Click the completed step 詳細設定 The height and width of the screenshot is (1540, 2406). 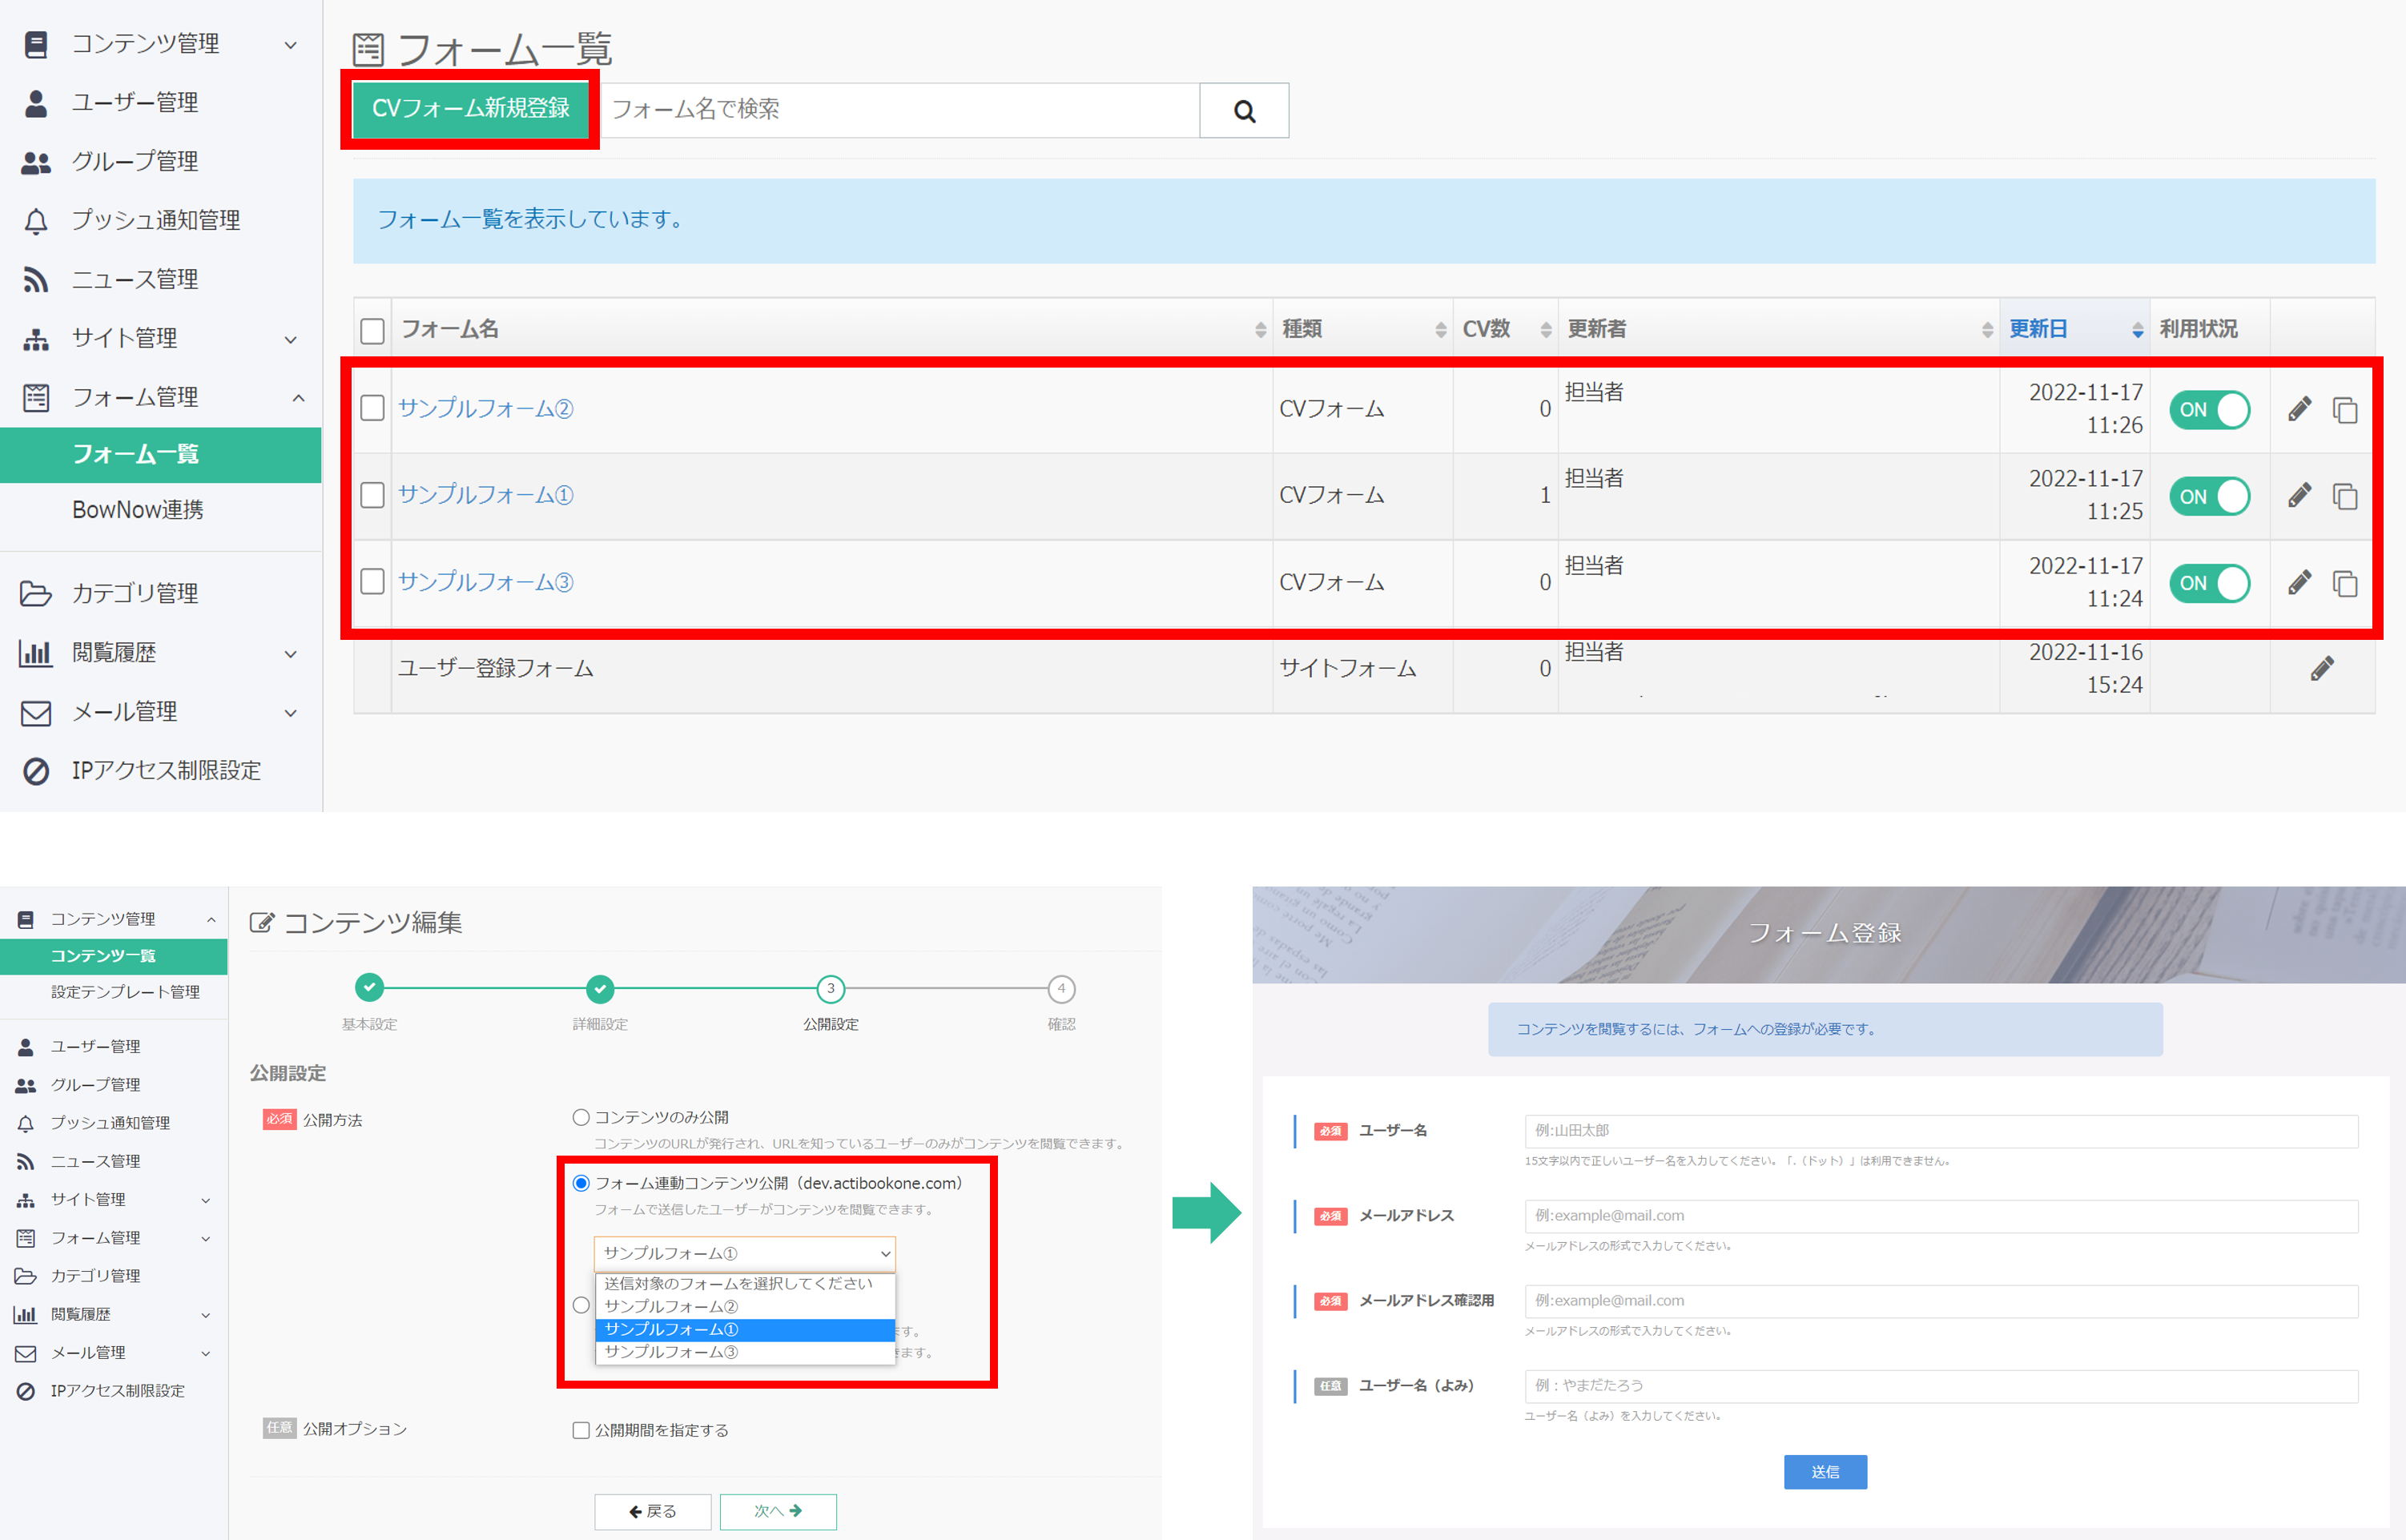[600, 989]
